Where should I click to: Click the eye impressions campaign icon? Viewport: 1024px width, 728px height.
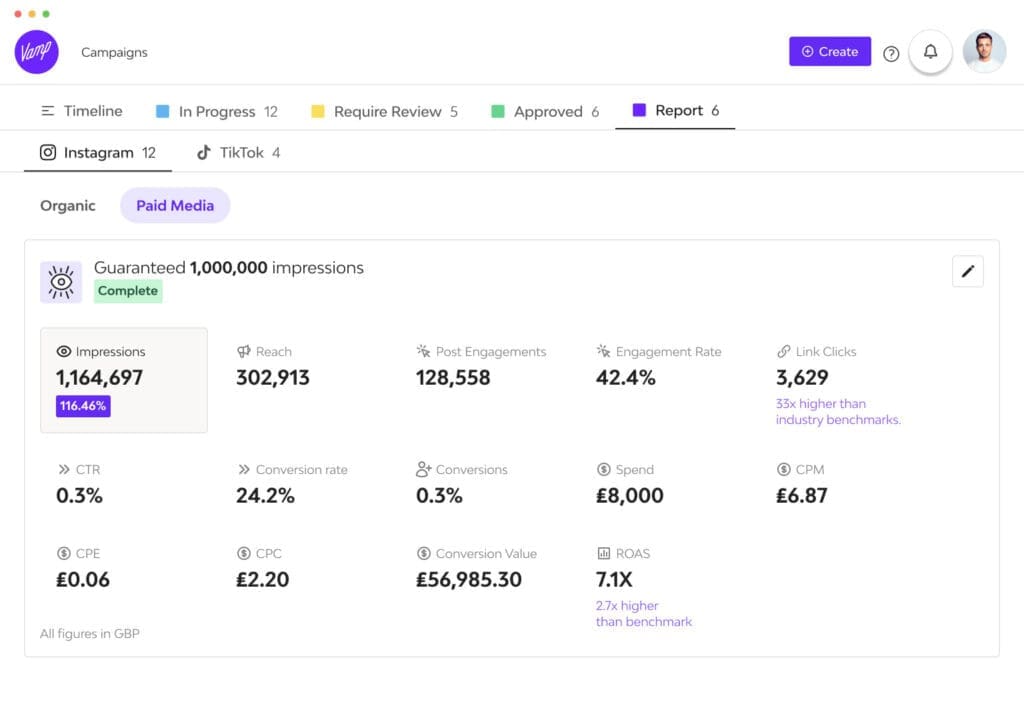pyautogui.click(x=61, y=282)
